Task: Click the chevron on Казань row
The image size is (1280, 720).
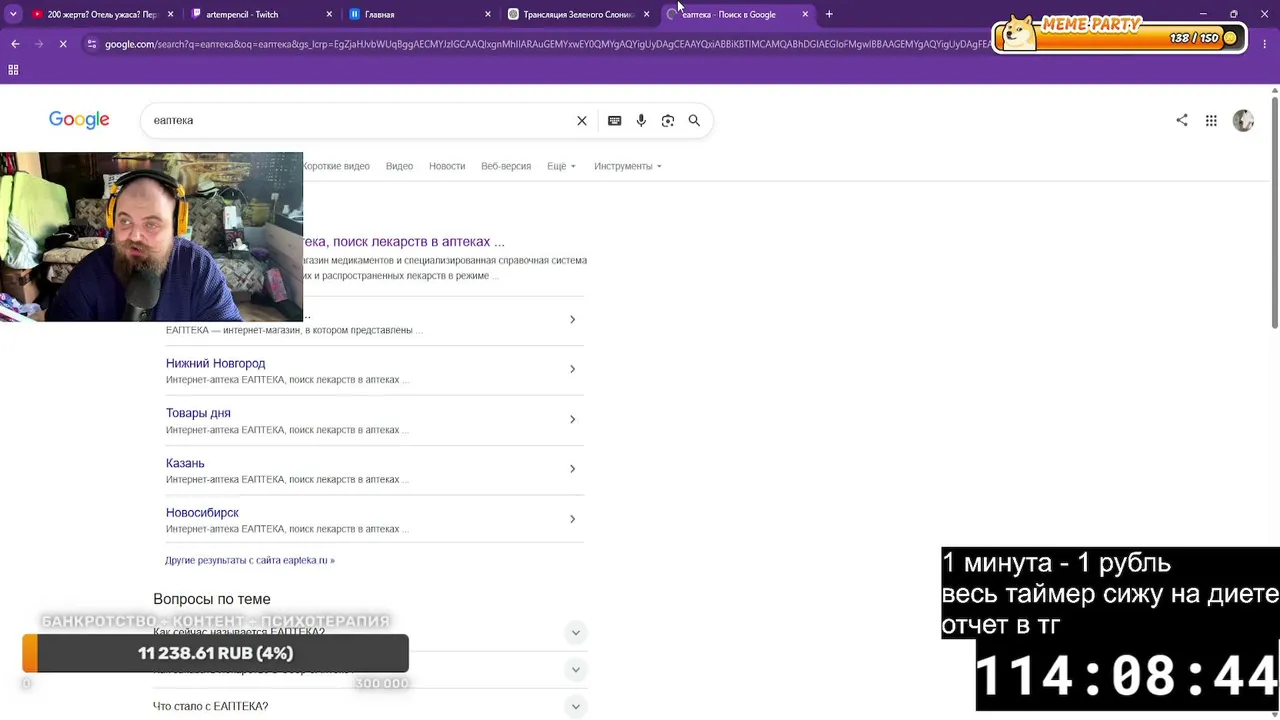Action: 572,469
